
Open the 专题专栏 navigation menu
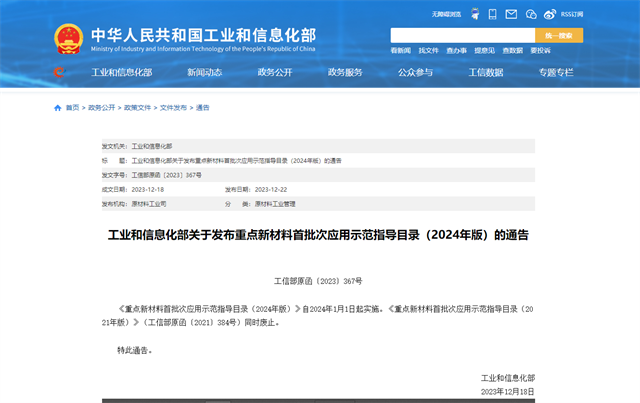[556, 73]
